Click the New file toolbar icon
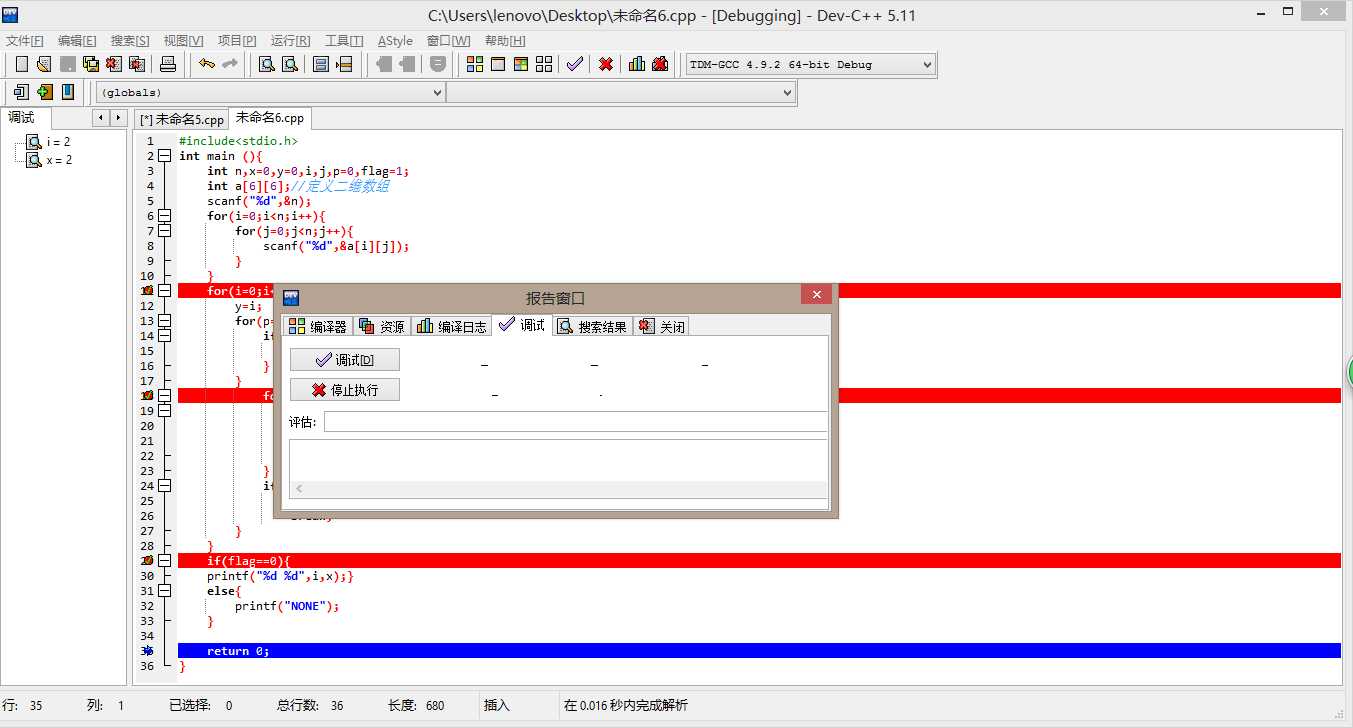This screenshot has height=728, width=1353. [21, 64]
